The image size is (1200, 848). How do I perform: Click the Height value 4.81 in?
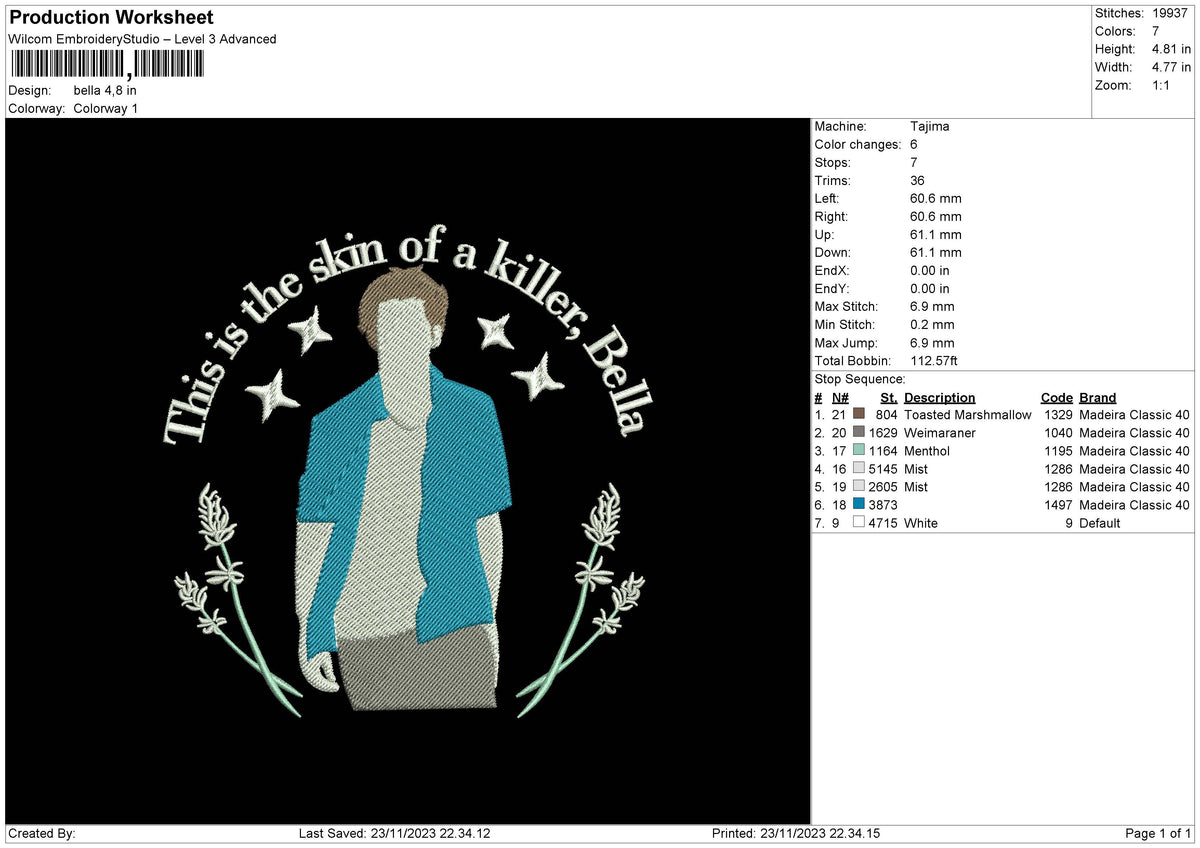(1171, 49)
